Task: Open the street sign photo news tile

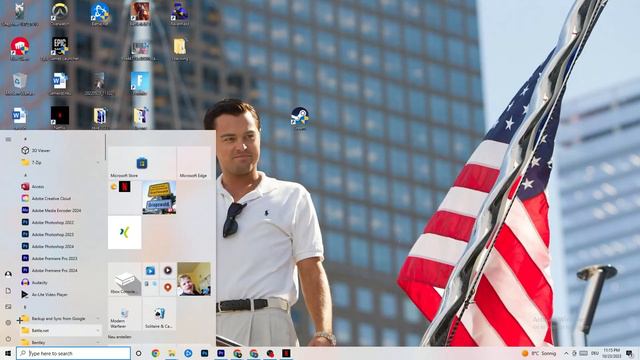Action: coord(159,198)
